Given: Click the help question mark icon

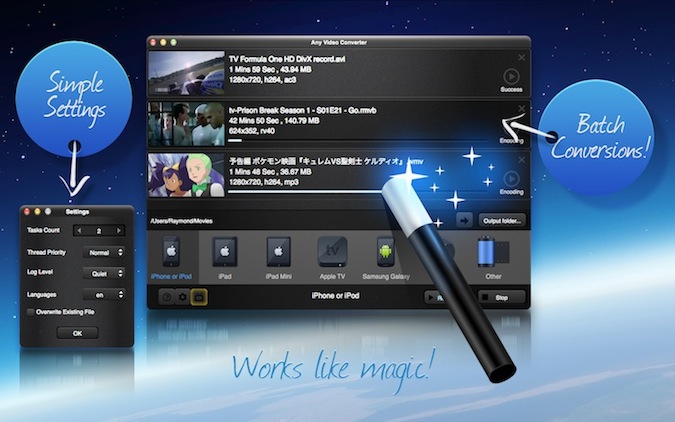Looking at the screenshot, I should (x=165, y=297).
